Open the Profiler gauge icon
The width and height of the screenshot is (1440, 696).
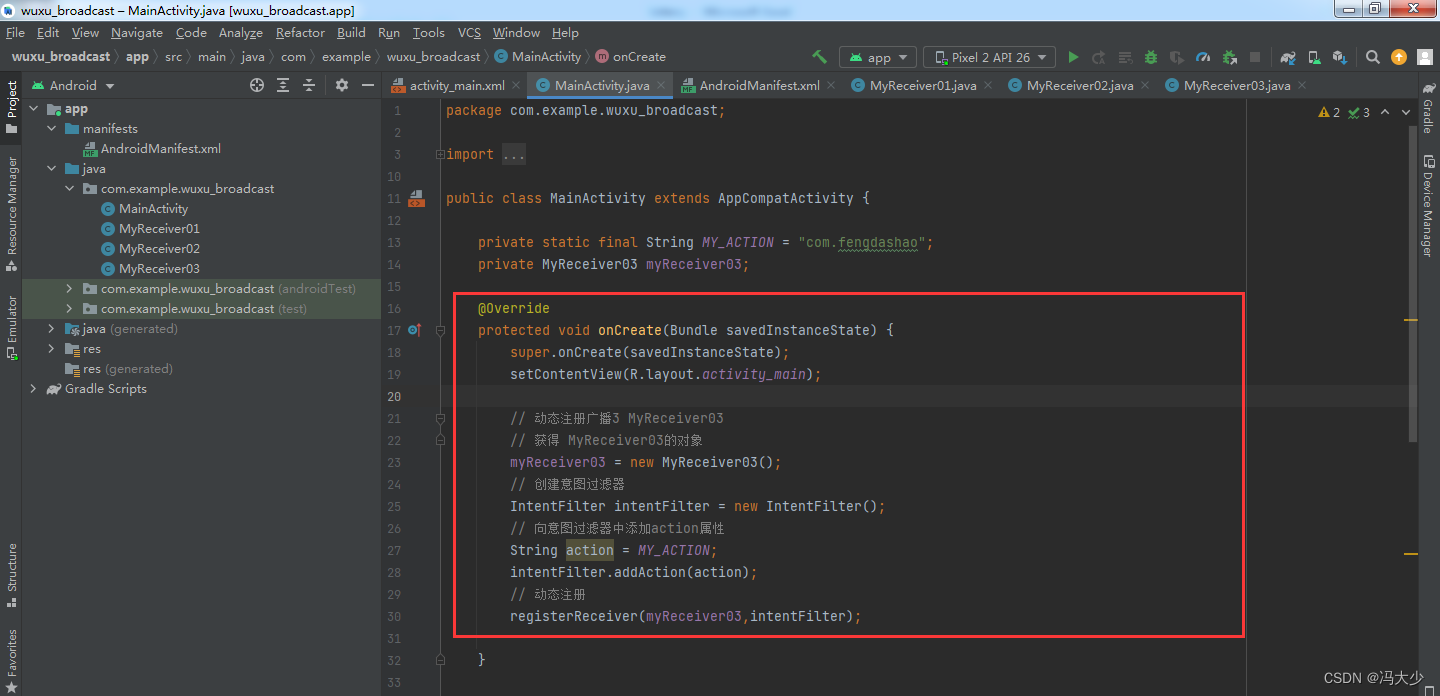(1203, 57)
